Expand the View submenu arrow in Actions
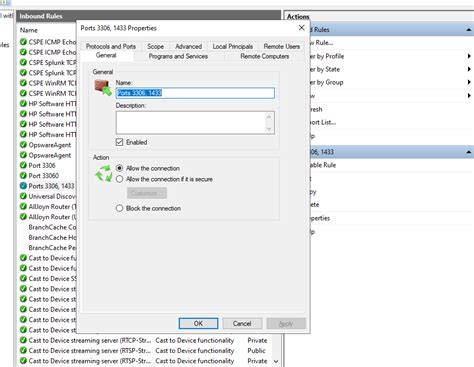 coord(469,96)
